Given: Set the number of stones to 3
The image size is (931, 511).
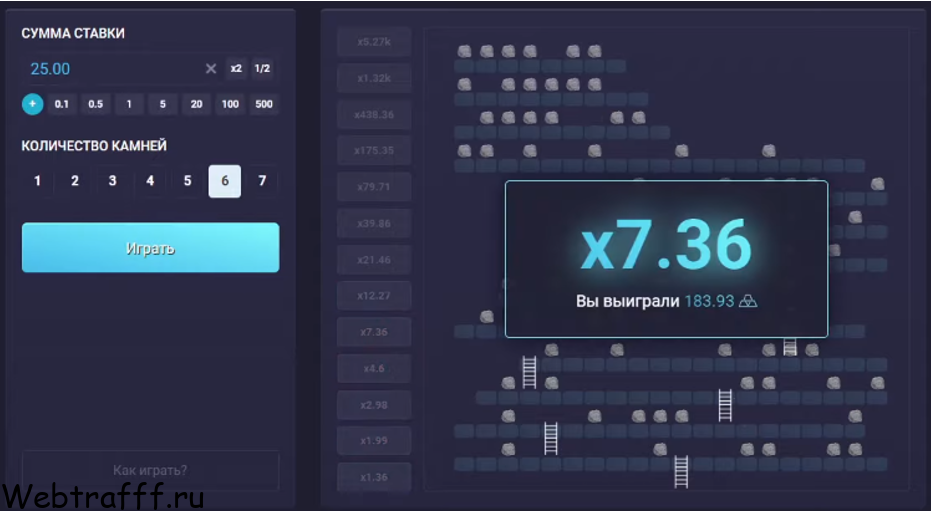Looking at the screenshot, I should pyautogui.click(x=112, y=181).
